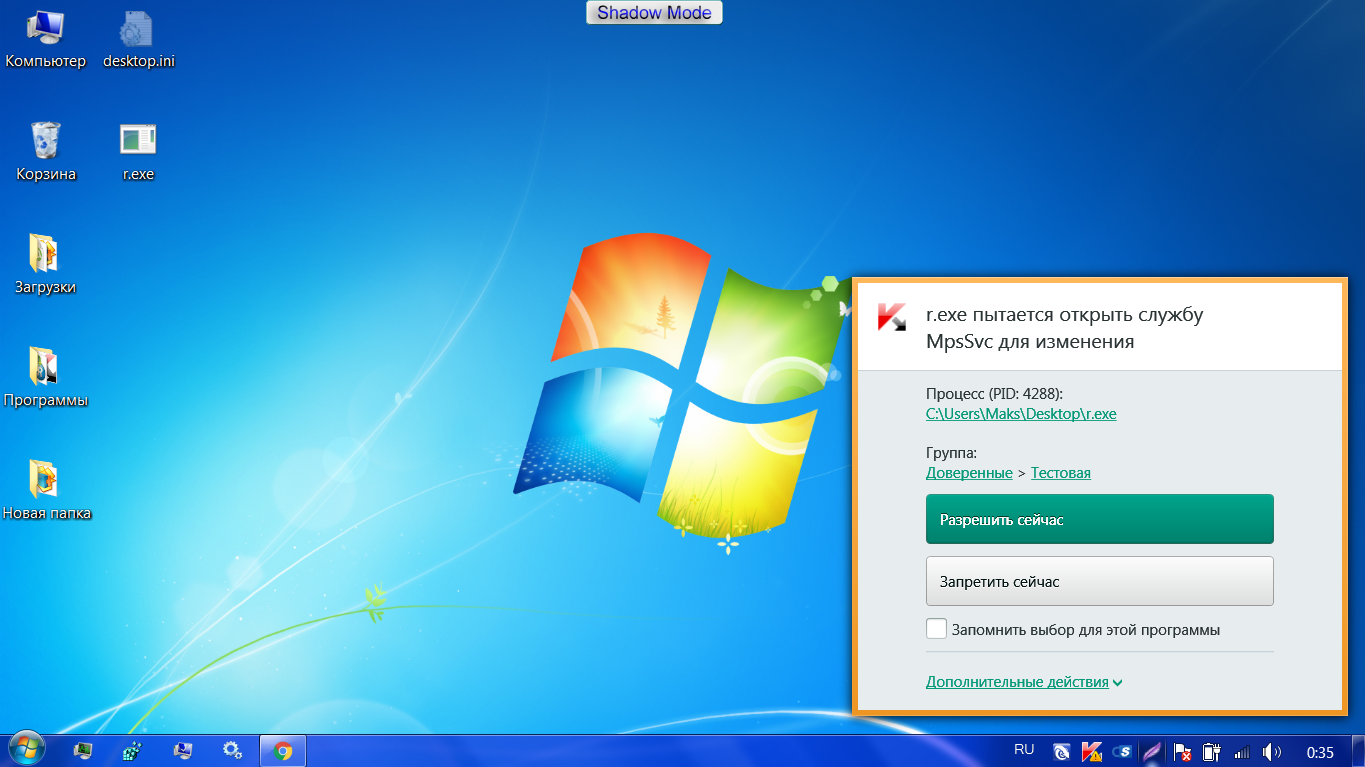The image size is (1365, 767).
Task: Open the network signal tray icon
Action: tap(1242, 751)
